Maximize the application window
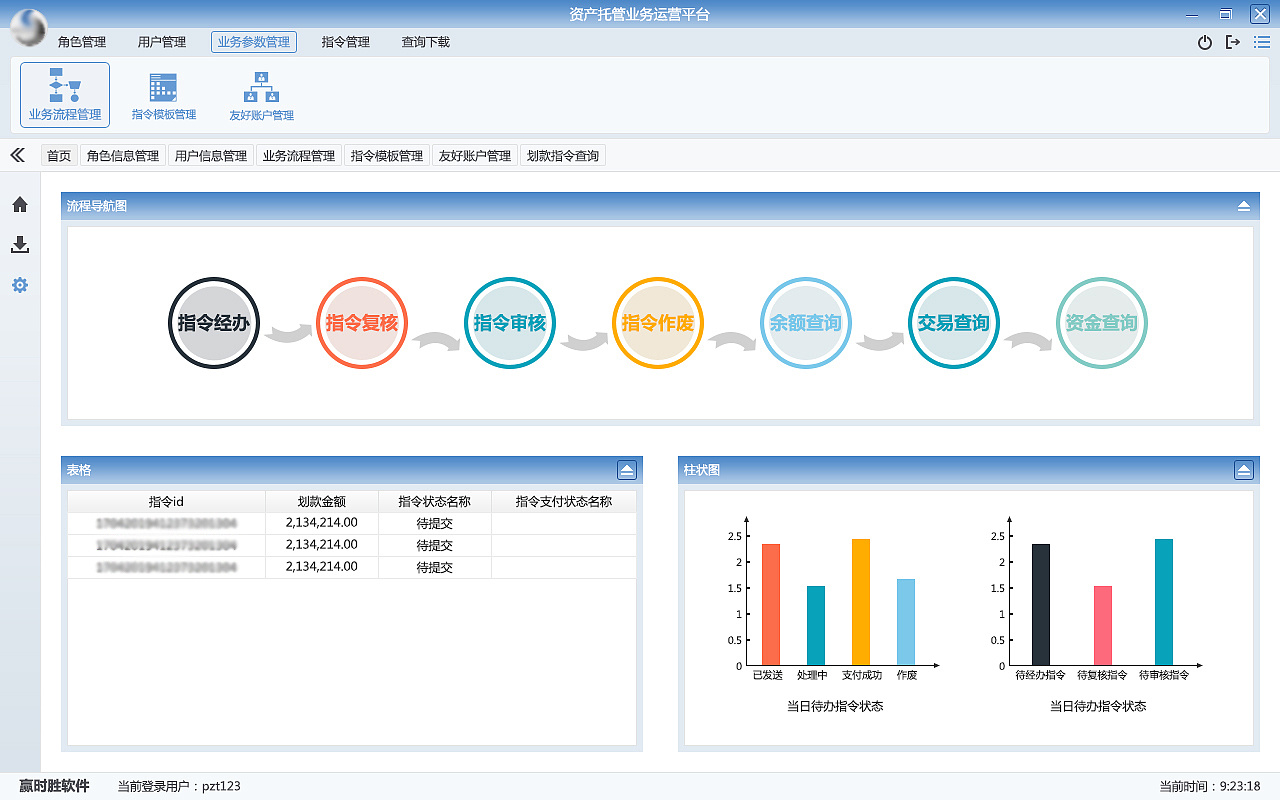The width and height of the screenshot is (1280, 800). click(x=1225, y=14)
